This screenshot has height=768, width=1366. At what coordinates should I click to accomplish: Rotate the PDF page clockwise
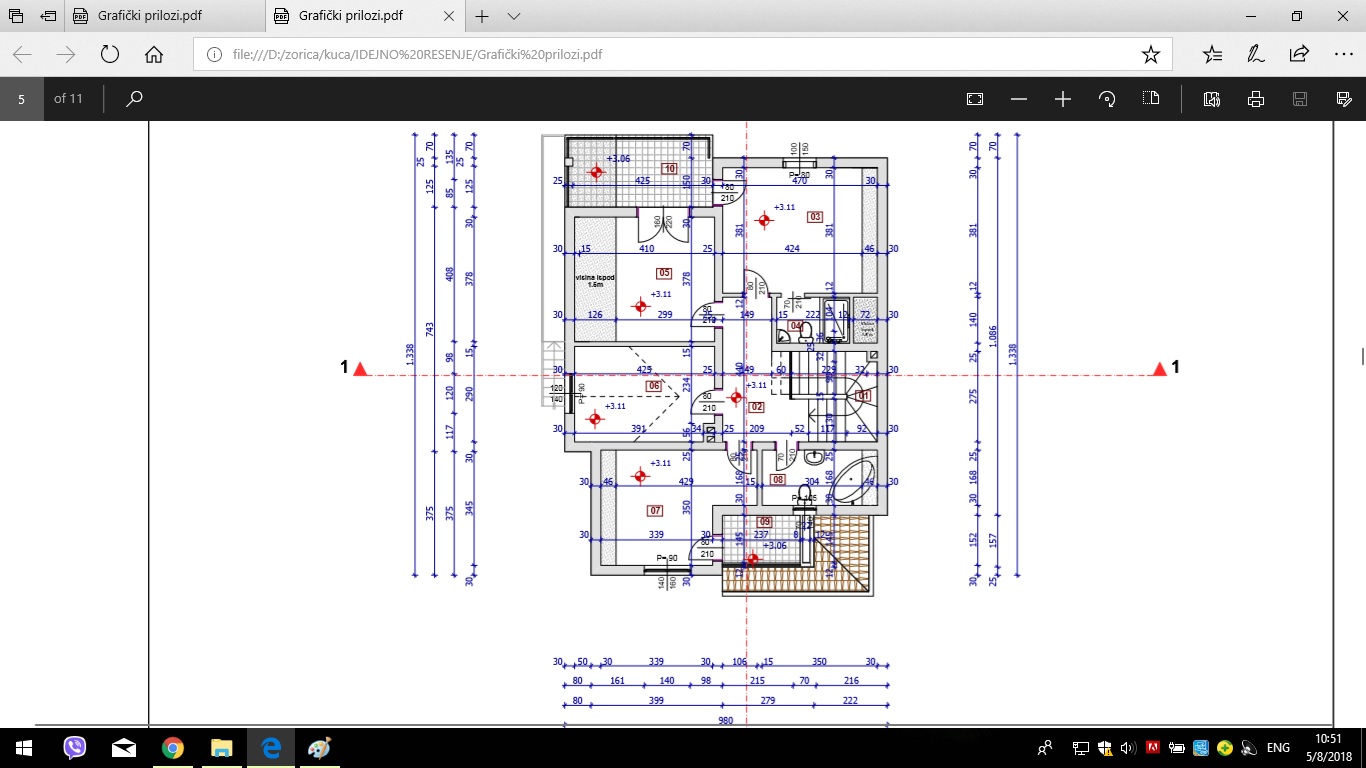click(x=1107, y=99)
